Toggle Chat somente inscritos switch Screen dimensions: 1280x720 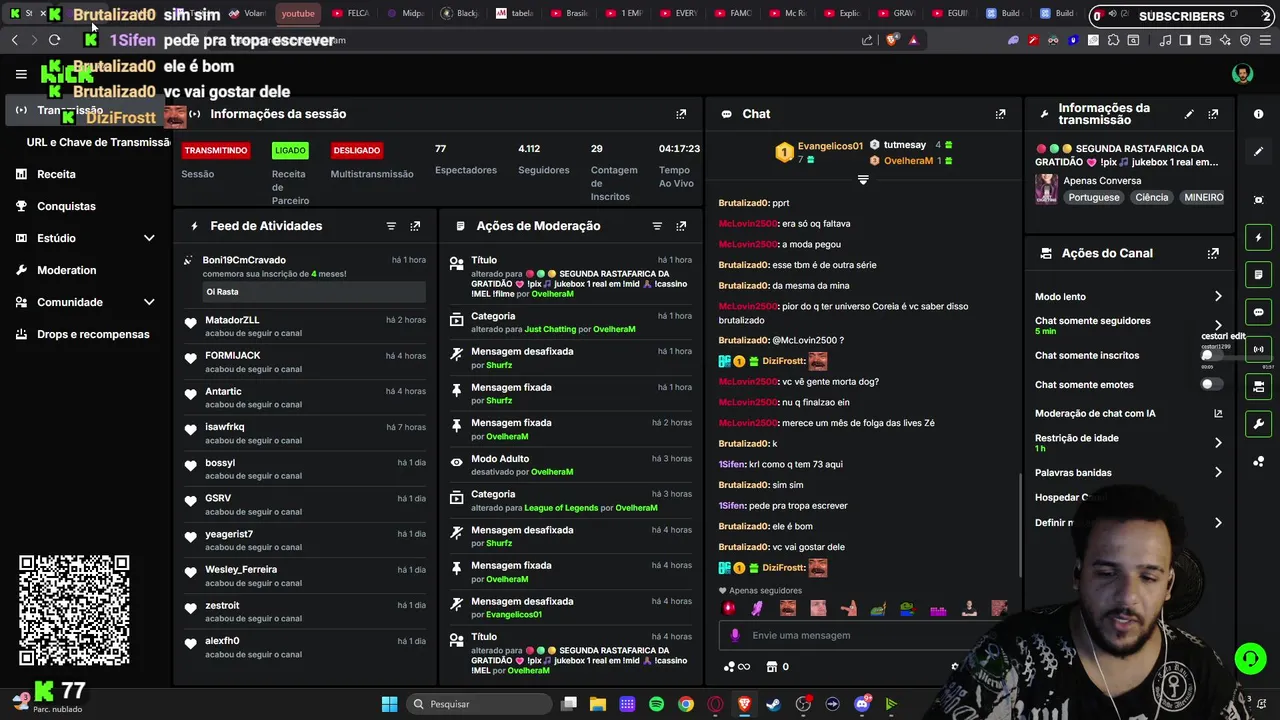click(x=1211, y=355)
